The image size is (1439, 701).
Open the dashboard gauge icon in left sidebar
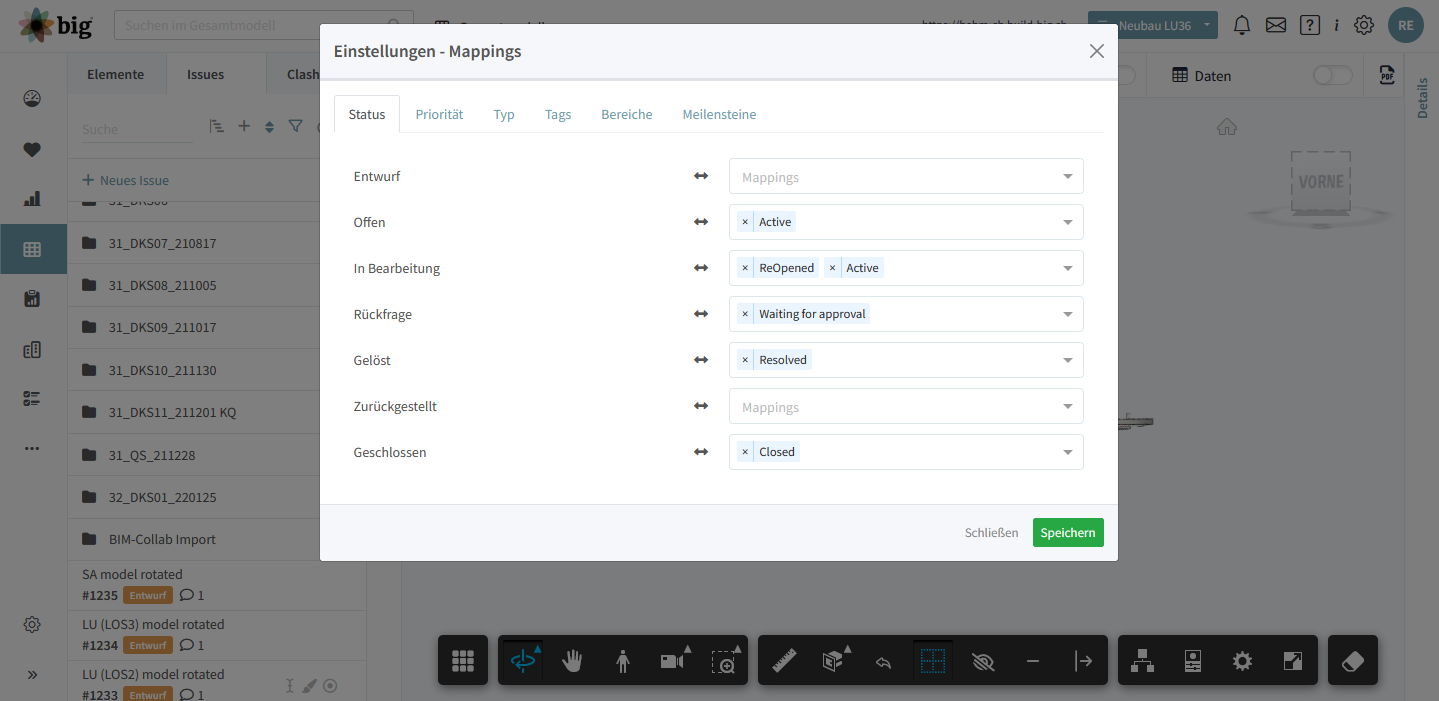(32, 98)
